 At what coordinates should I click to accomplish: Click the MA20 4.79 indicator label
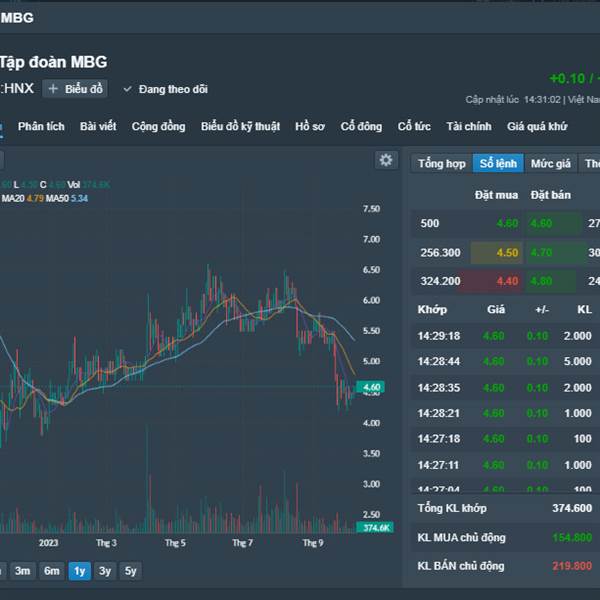[x=23, y=198]
